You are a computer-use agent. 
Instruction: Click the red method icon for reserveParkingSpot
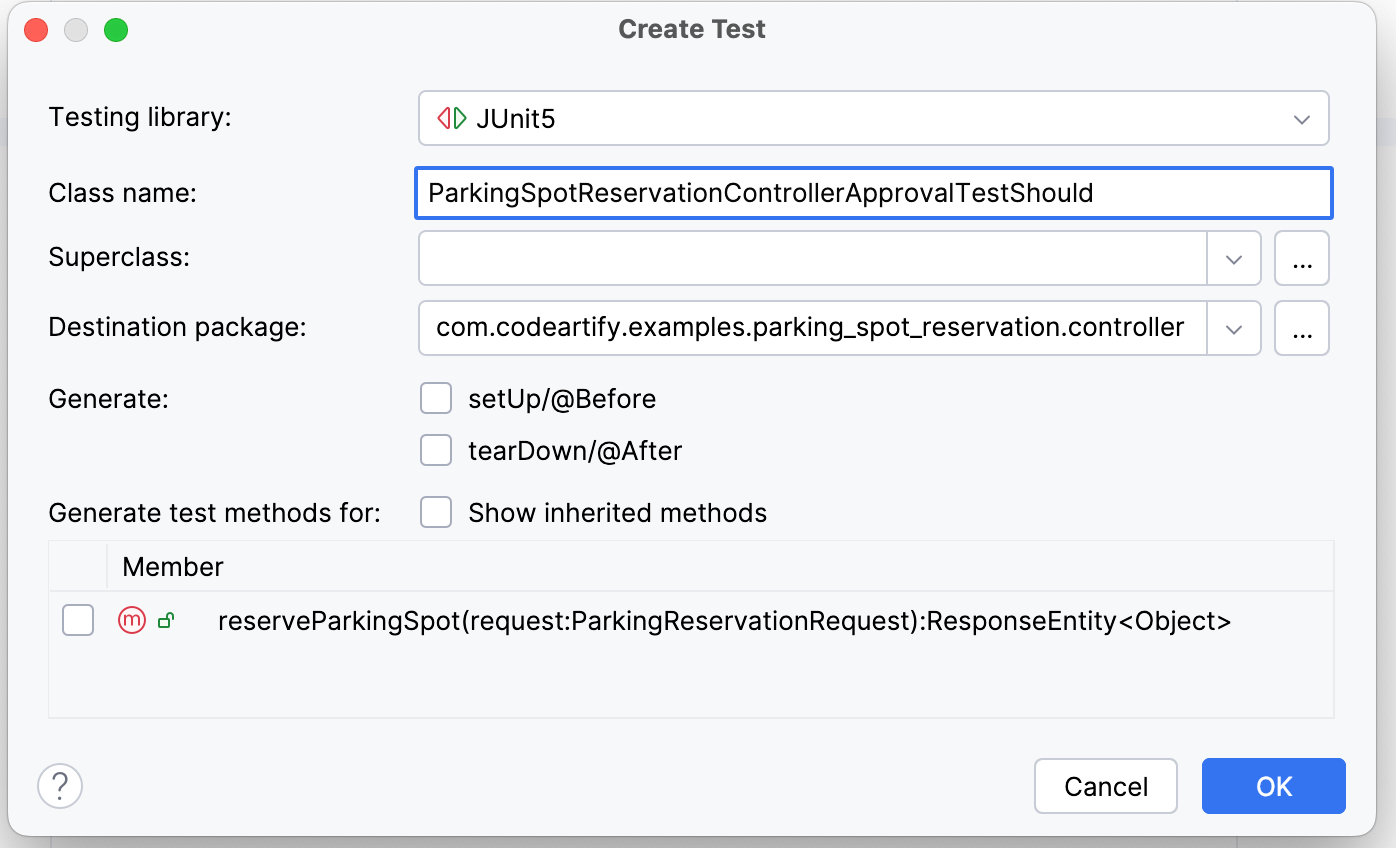coord(132,621)
